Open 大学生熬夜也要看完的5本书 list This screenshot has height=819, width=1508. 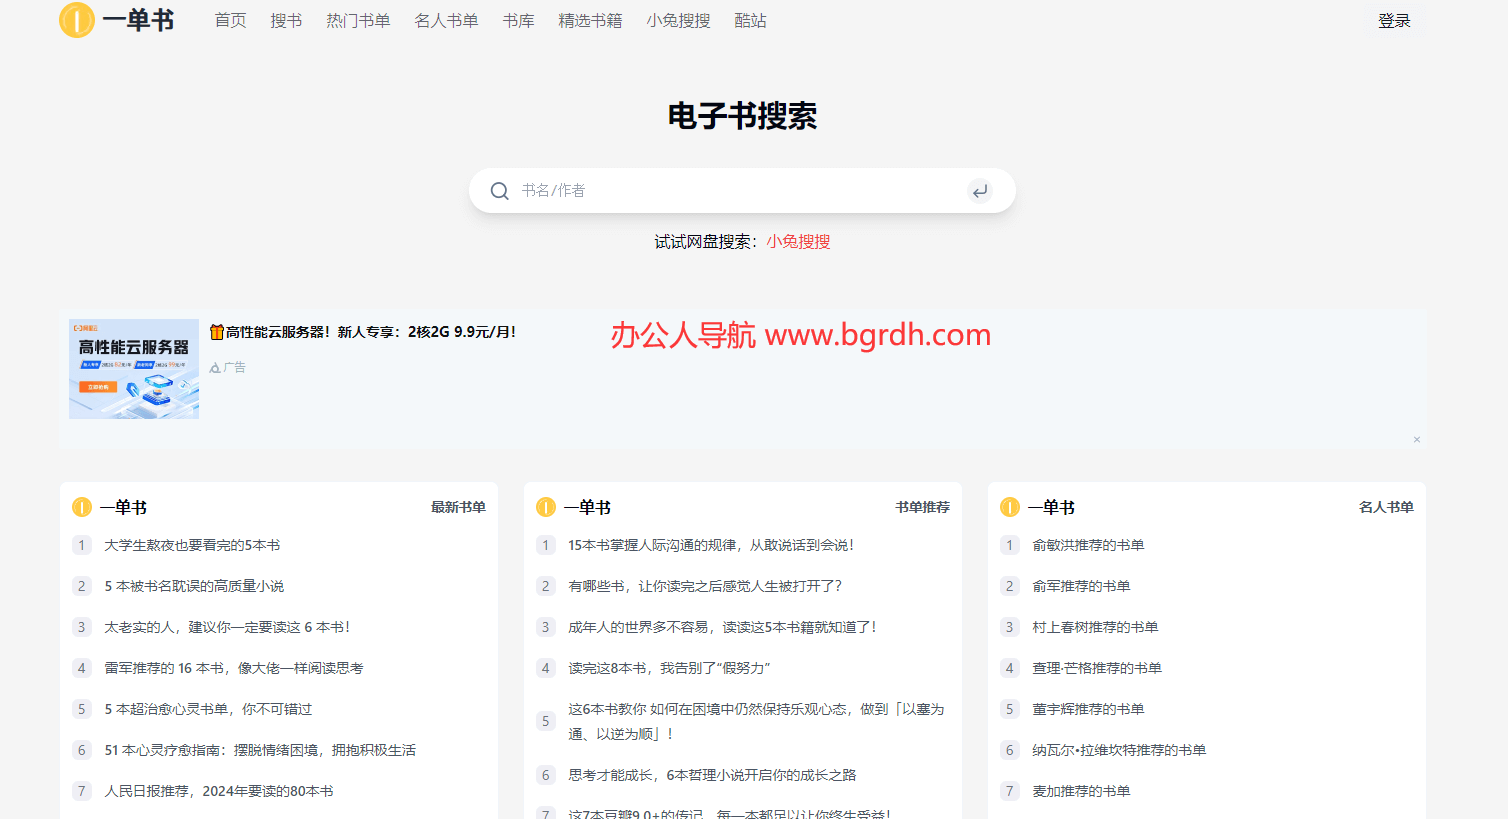(x=192, y=546)
